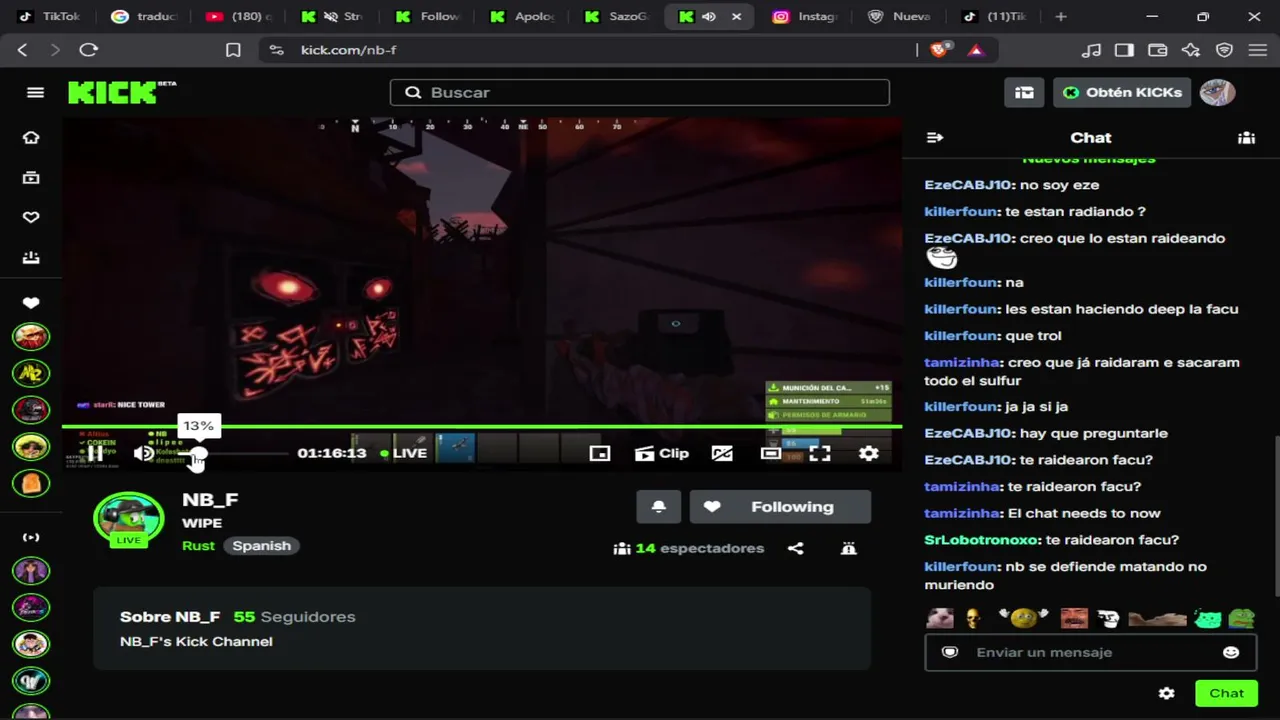Insert the golden skull emote
1280x720 pixels.
point(974,618)
